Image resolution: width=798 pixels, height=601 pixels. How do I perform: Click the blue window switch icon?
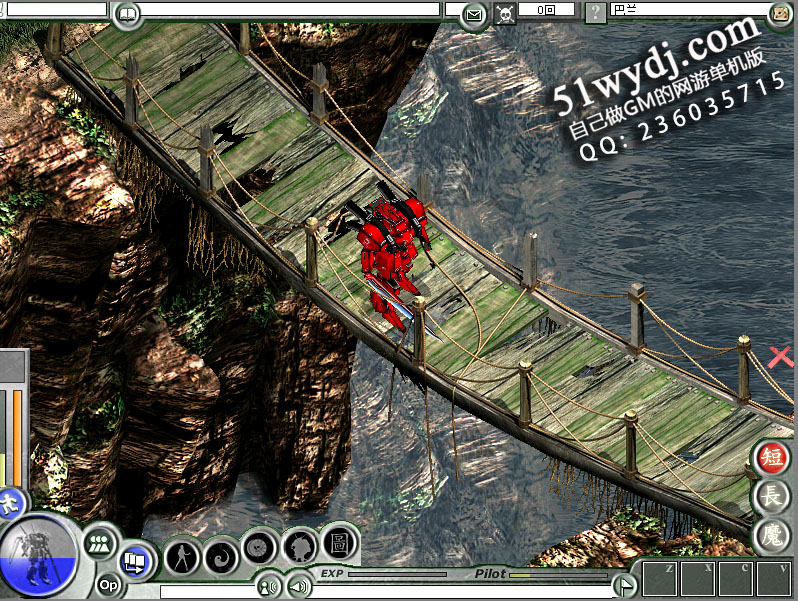pos(134,562)
